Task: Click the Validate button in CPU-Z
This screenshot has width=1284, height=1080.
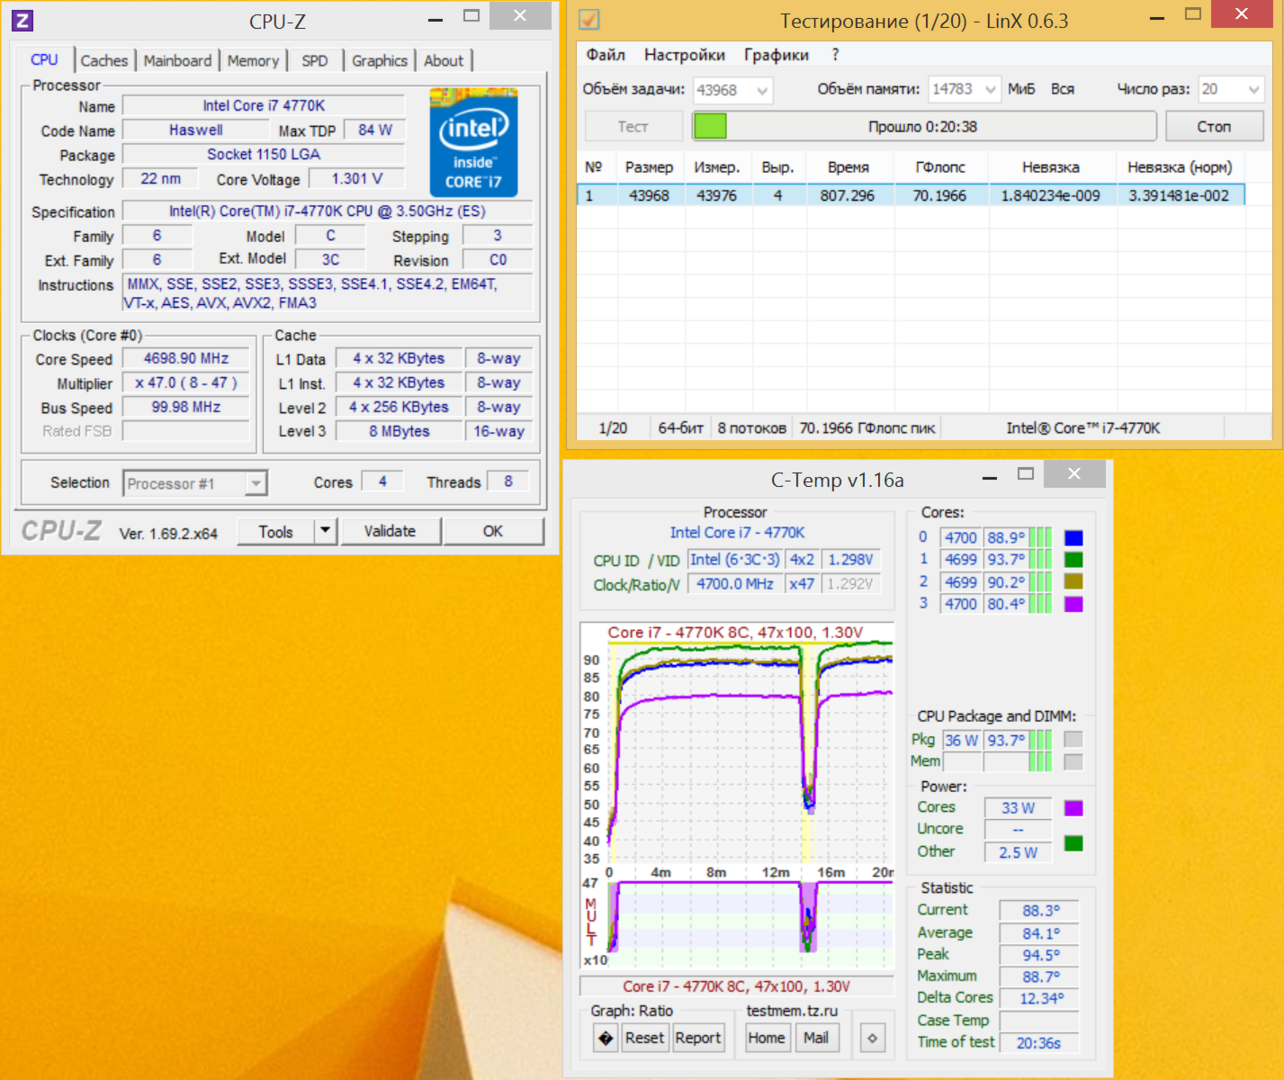Action: click(389, 531)
